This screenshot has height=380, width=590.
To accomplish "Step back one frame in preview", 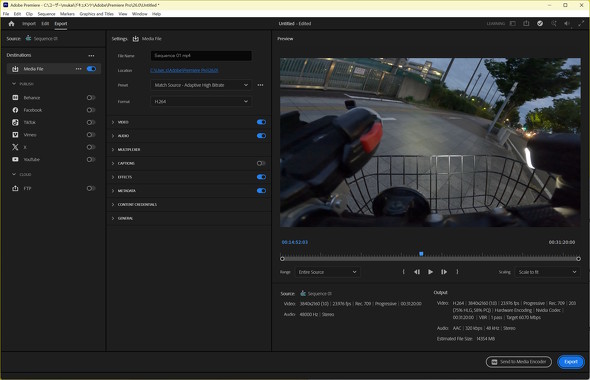I will pyautogui.click(x=417, y=272).
